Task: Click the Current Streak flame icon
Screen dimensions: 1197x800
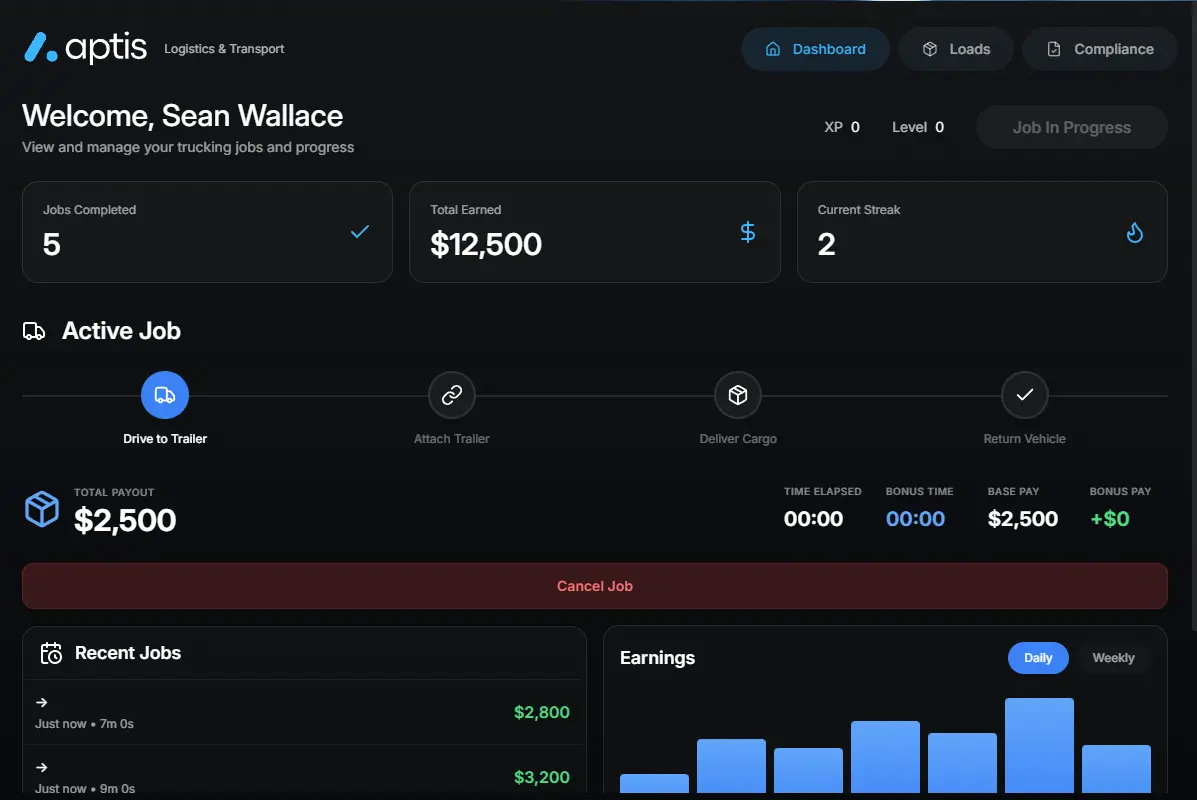Action: tap(1134, 232)
